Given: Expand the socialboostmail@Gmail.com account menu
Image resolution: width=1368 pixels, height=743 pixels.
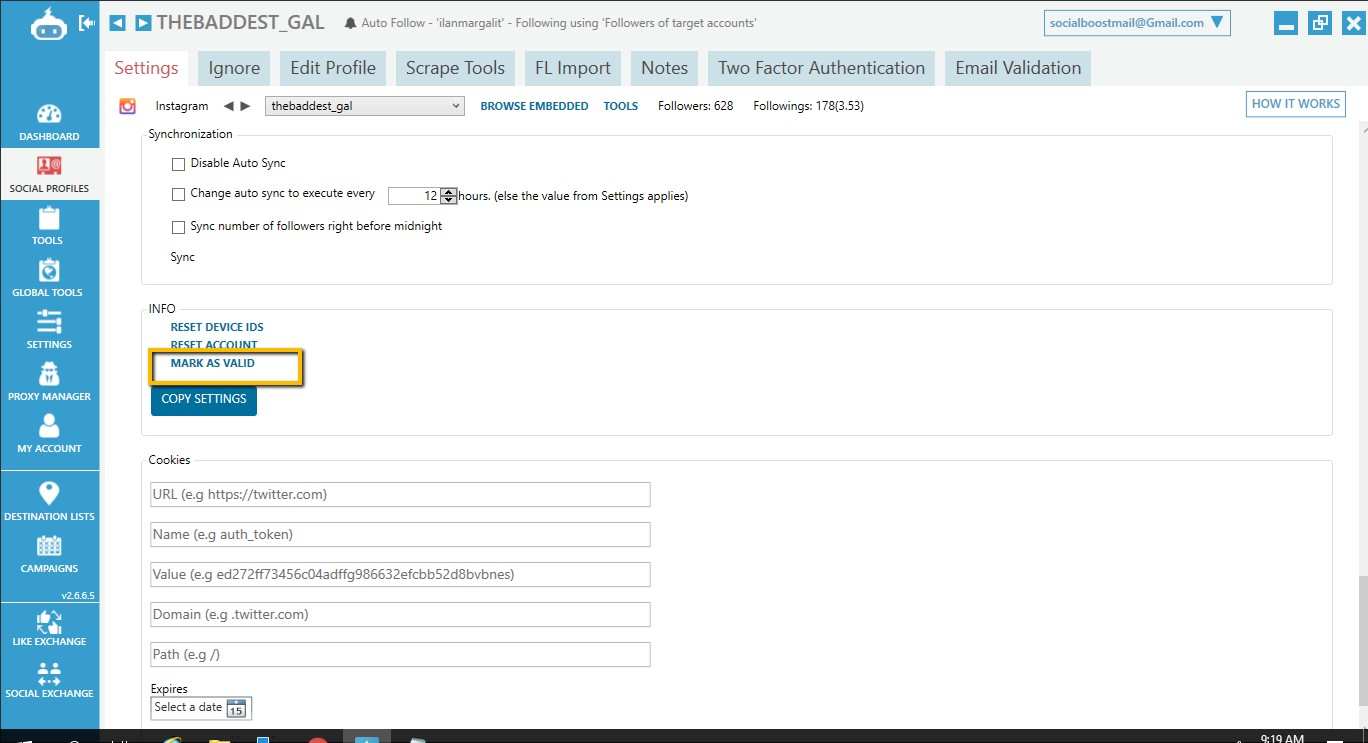Looking at the screenshot, I should [x=1137, y=23].
